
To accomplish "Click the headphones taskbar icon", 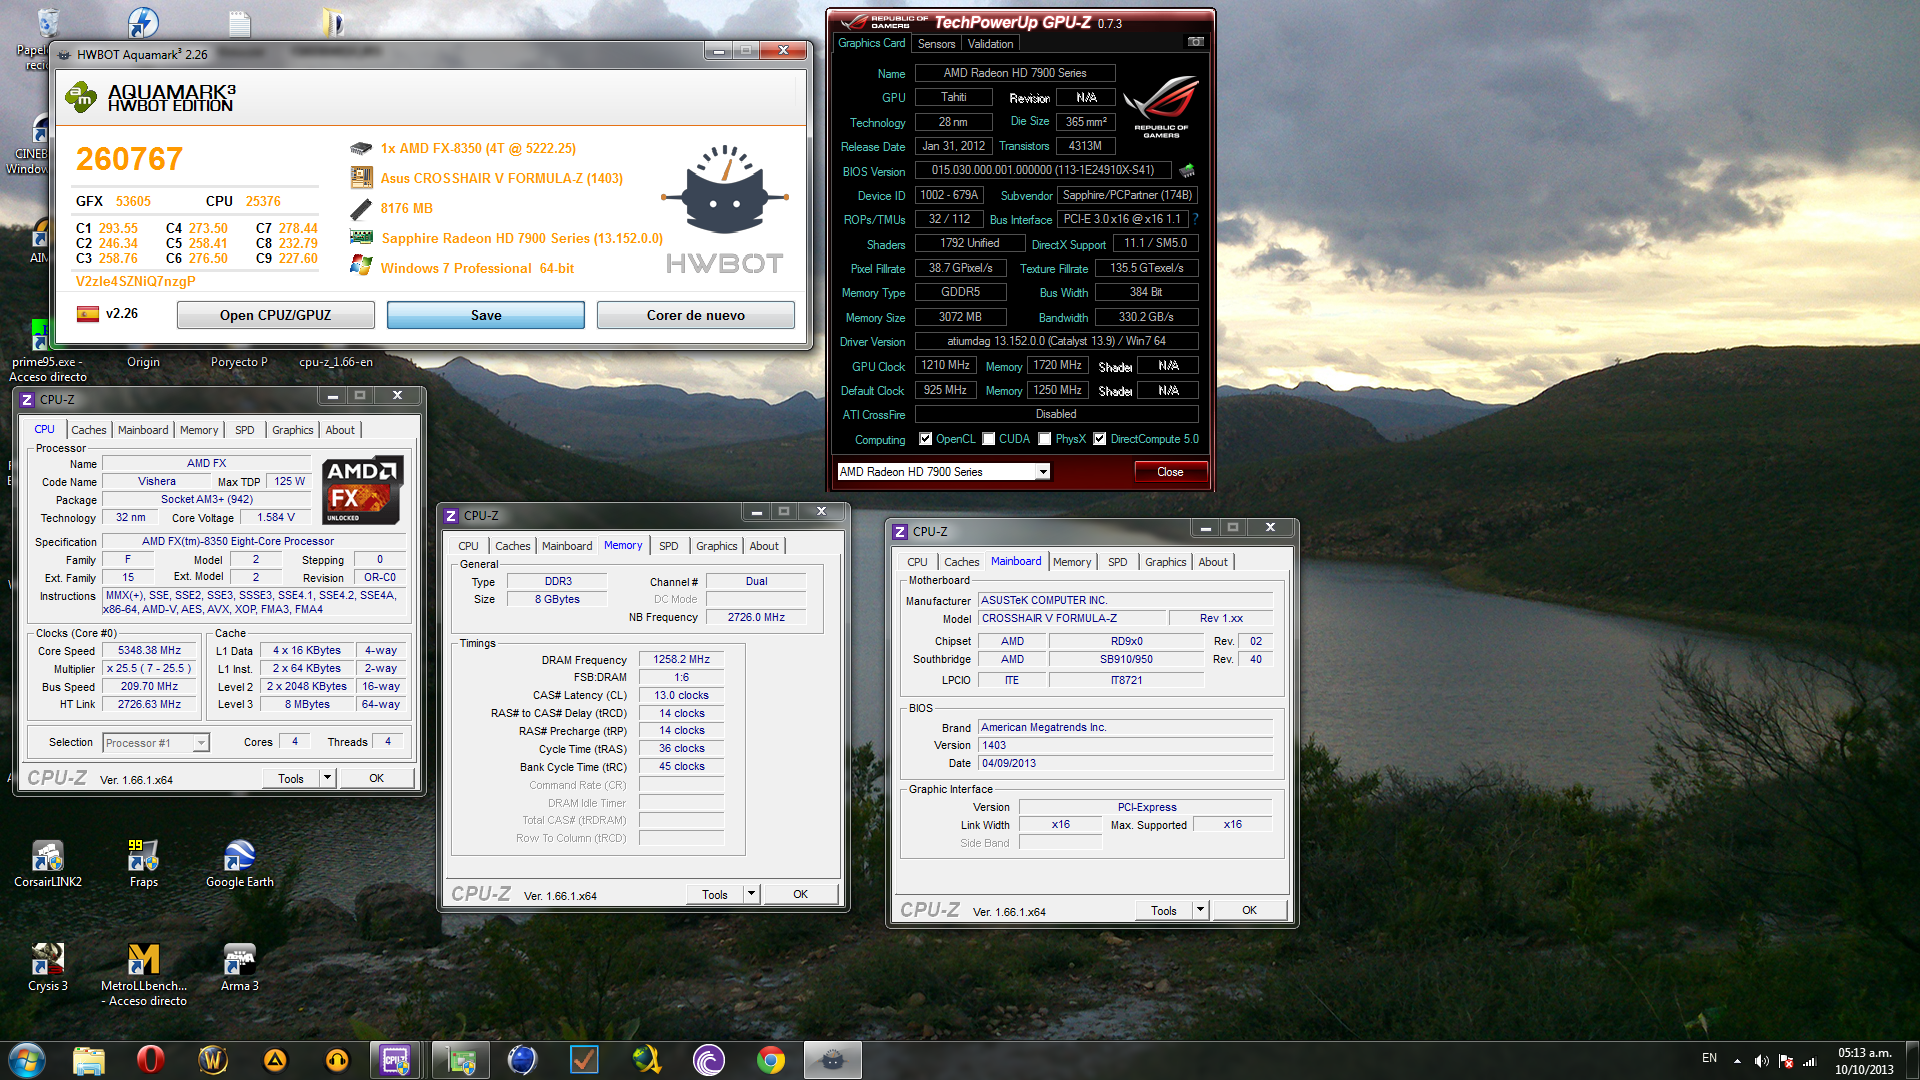I will [x=337, y=1060].
